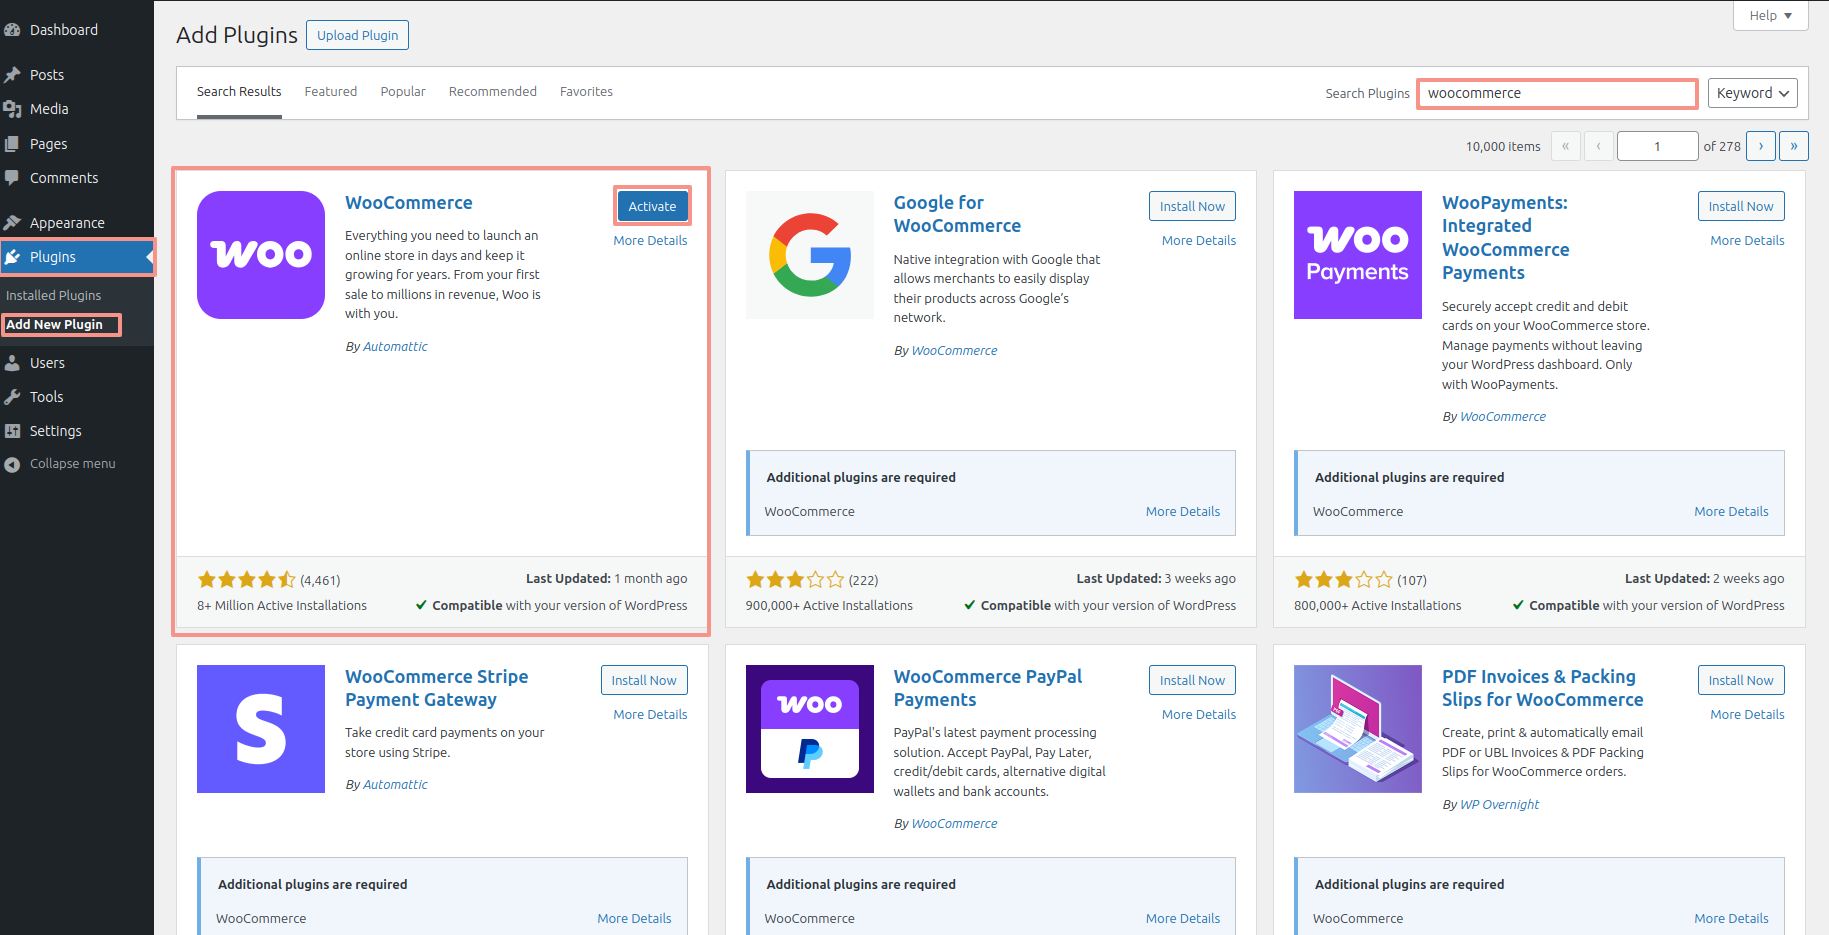
Task: Open the Keyword search type dropdown
Action: 1752,93
